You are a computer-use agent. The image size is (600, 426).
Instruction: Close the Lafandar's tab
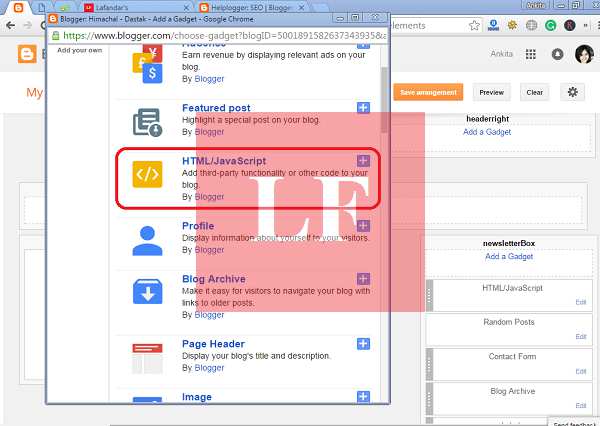click(x=186, y=8)
